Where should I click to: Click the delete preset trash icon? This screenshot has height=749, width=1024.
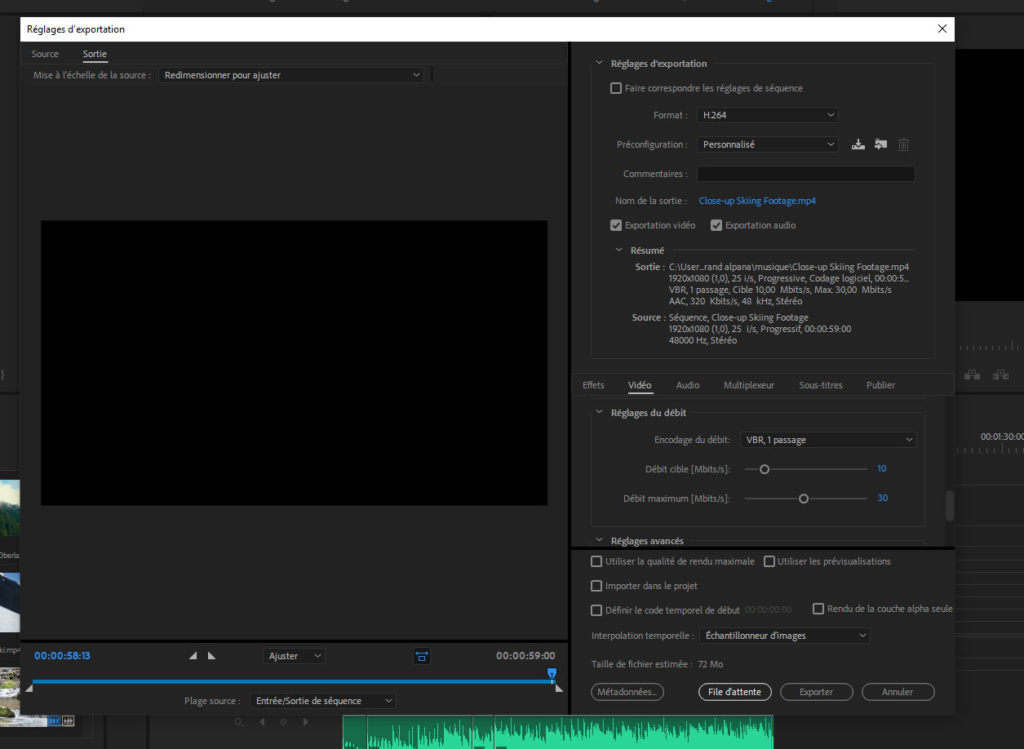click(x=904, y=144)
